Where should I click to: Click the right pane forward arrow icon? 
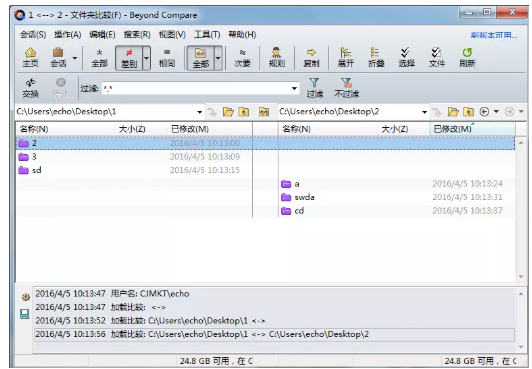pos(509,112)
